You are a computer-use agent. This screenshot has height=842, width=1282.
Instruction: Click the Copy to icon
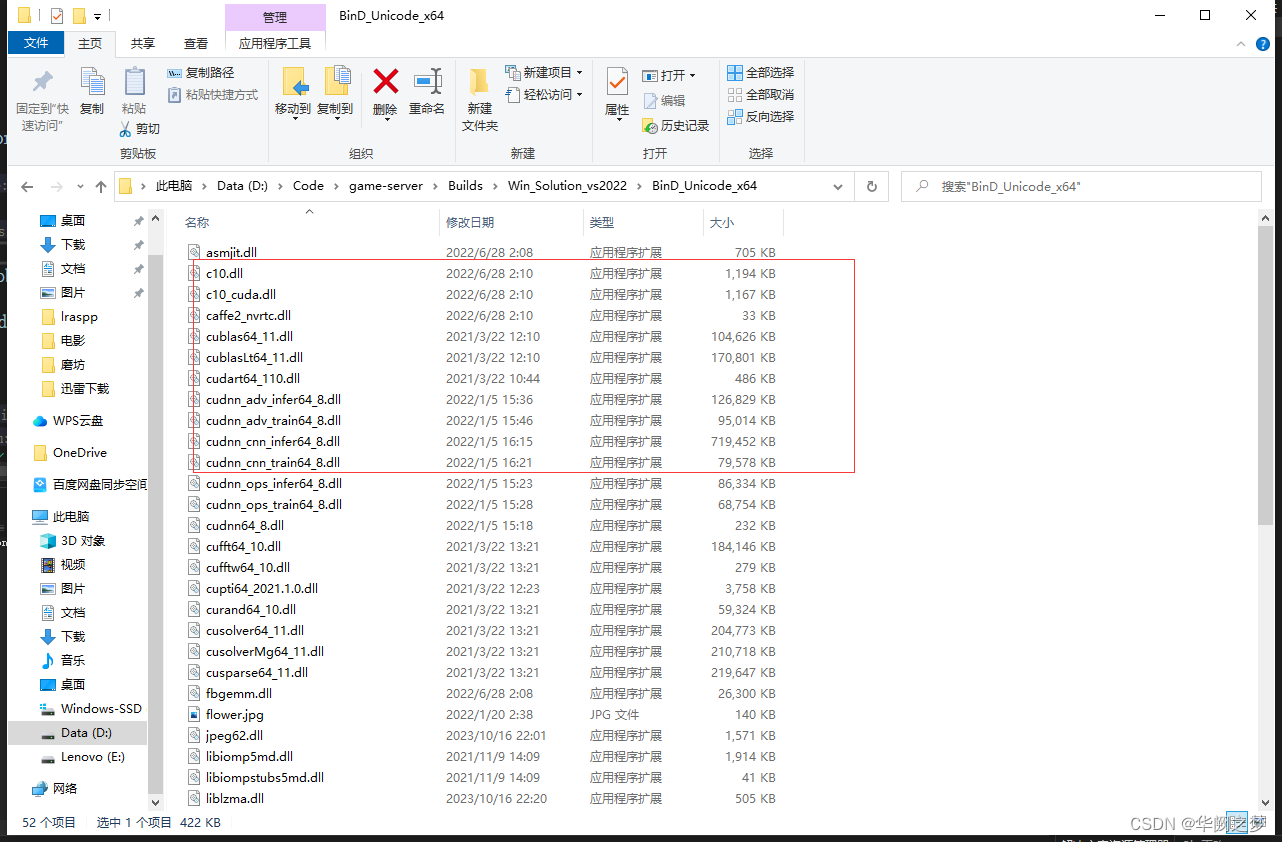tap(336, 82)
